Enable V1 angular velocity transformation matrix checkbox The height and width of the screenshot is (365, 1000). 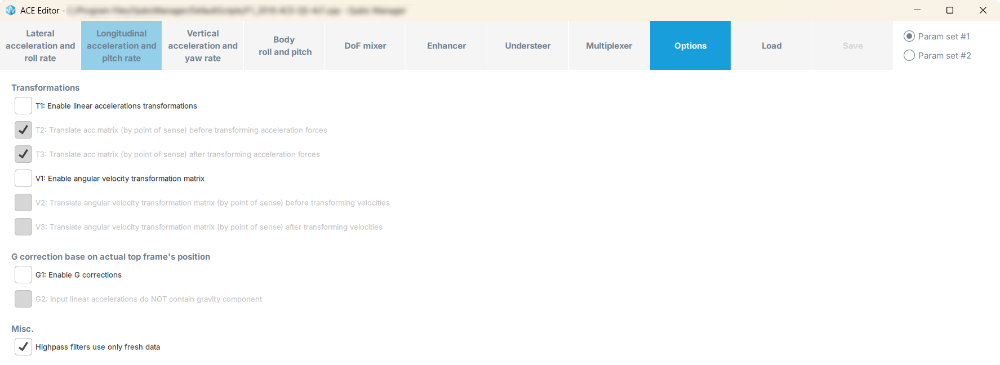(23, 179)
